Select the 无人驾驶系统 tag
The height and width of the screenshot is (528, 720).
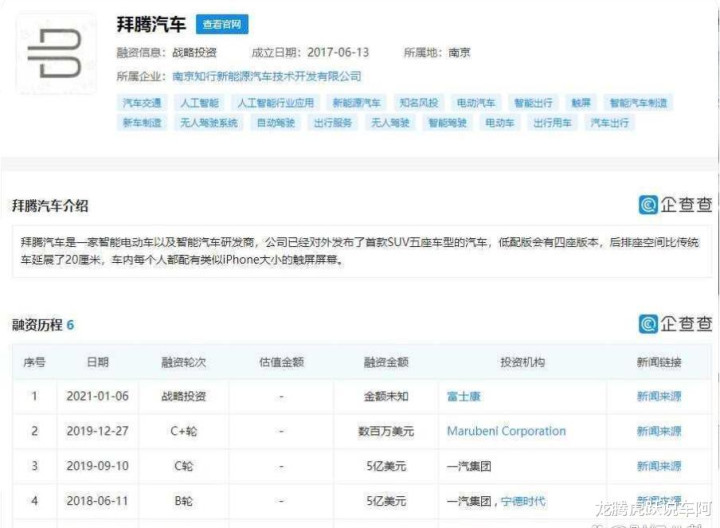click(208, 124)
